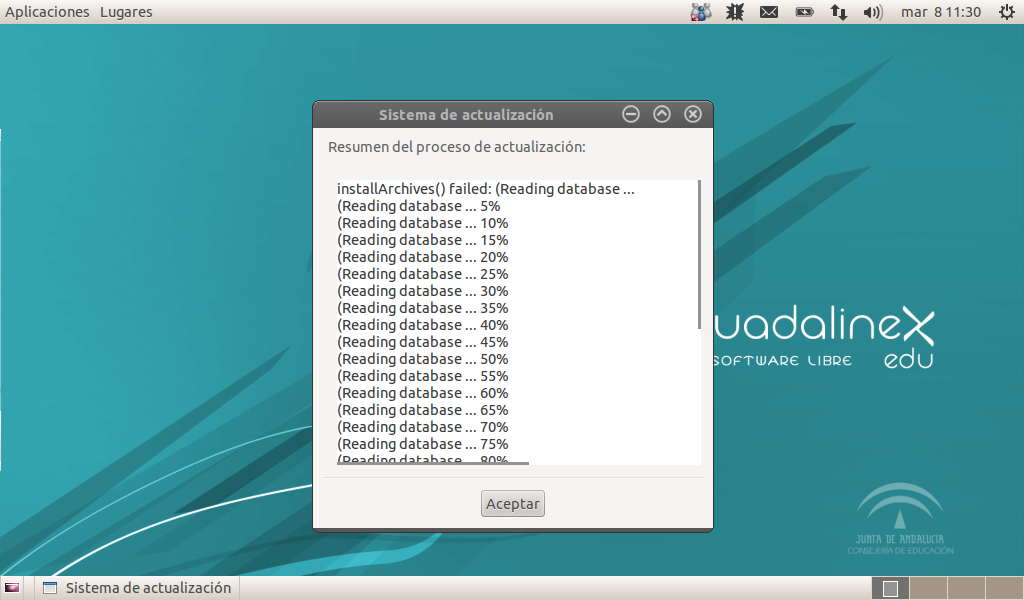The image size is (1024, 600).
Task: Maximize the Sistema de actualización dialog
Action: [x=662, y=114]
